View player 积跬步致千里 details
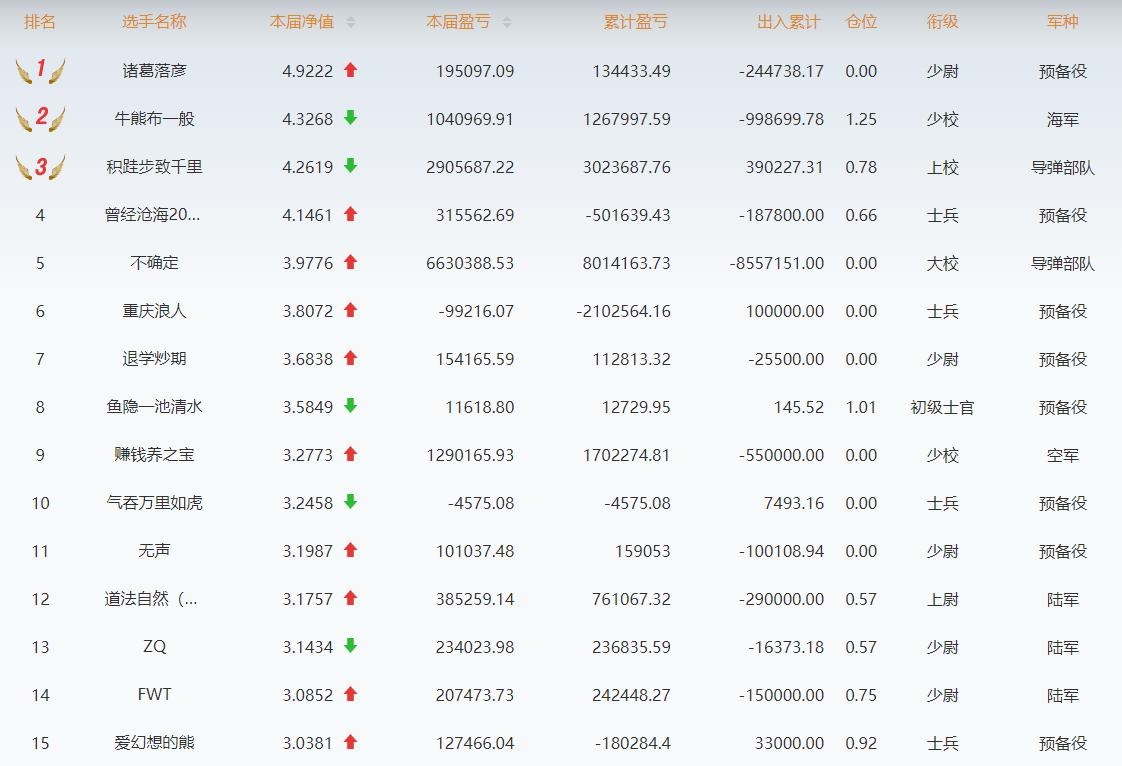1122x766 pixels. (x=154, y=167)
